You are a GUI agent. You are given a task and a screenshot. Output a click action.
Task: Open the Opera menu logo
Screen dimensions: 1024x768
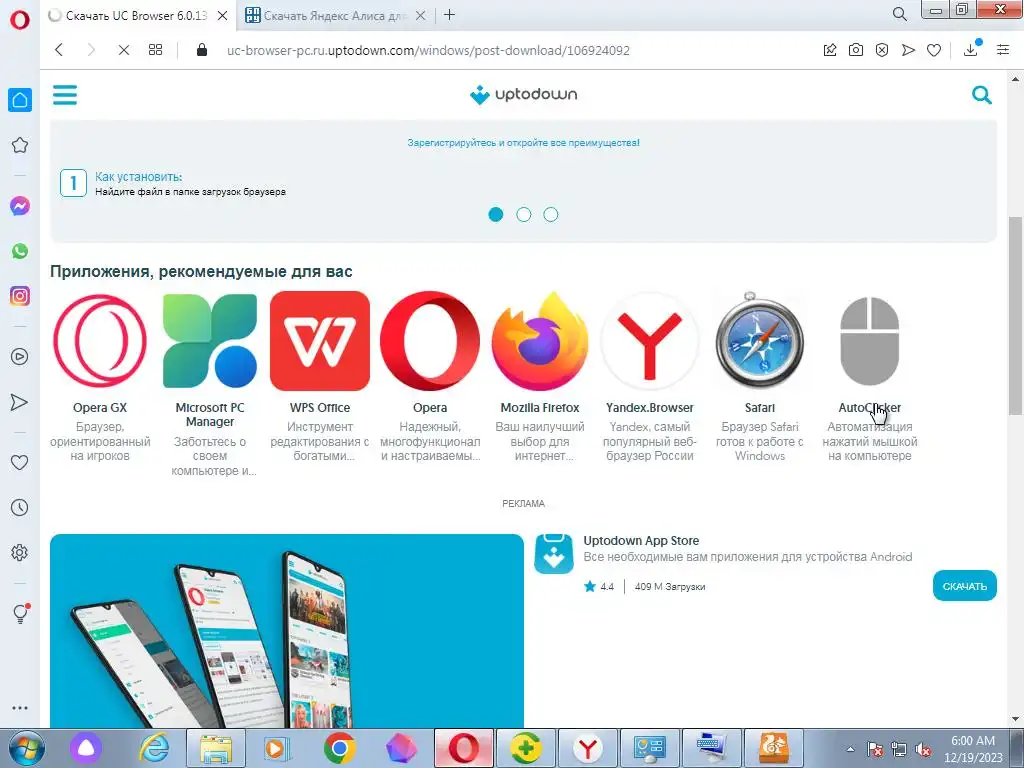point(20,20)
